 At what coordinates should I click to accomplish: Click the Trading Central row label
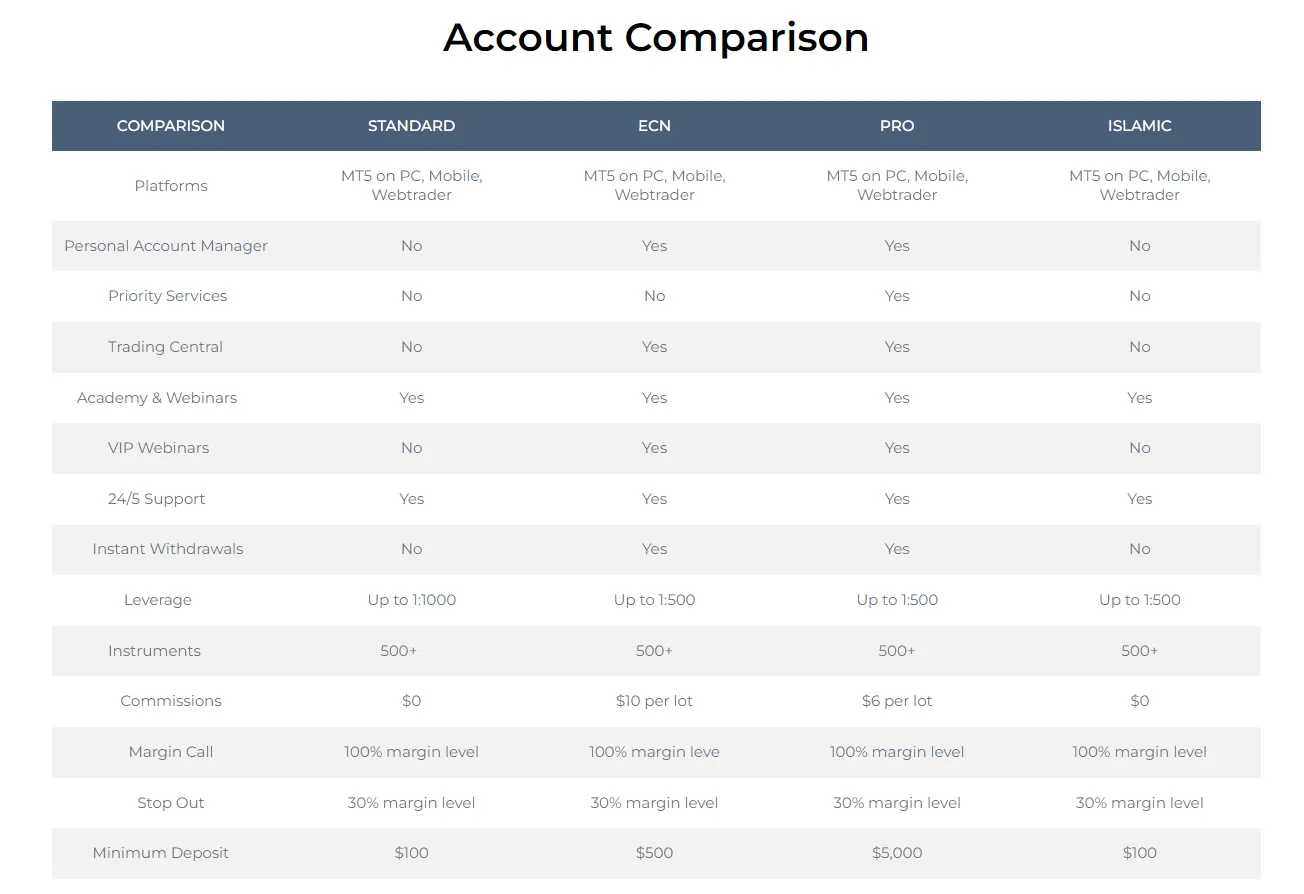coord(165,347)
